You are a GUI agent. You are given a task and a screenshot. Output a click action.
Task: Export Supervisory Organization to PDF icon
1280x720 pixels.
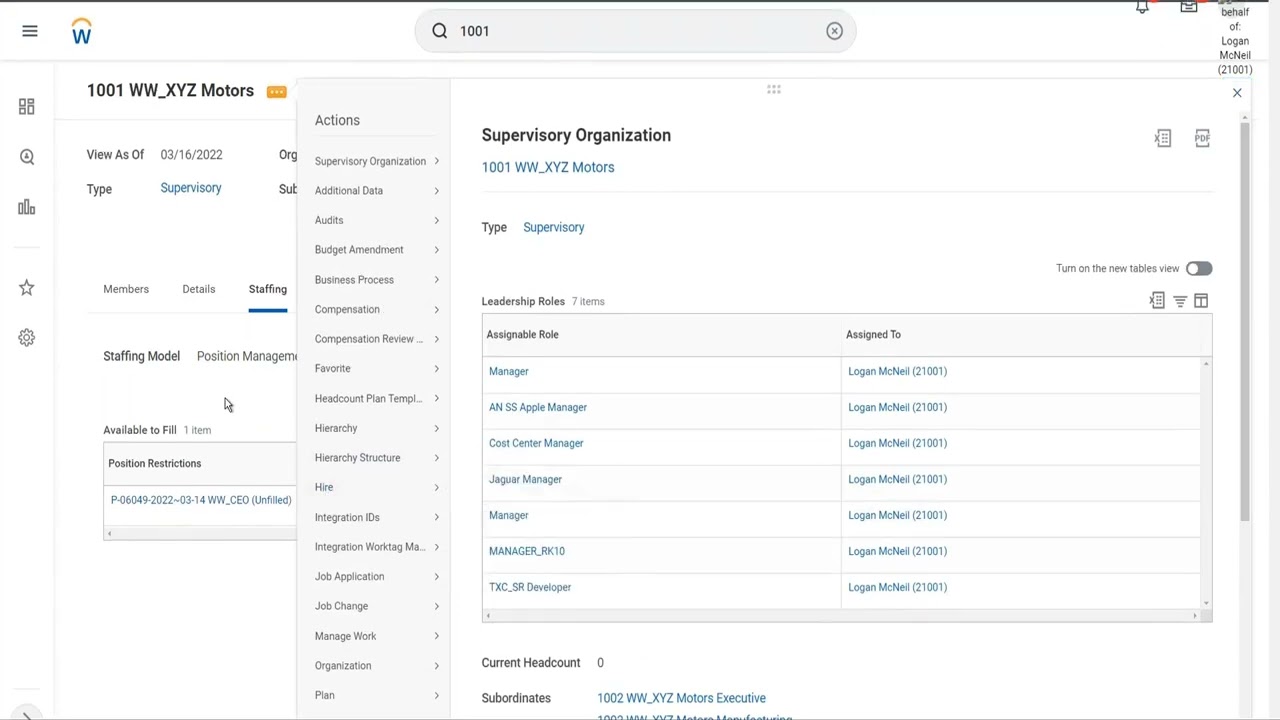pyautogui.click(x=1202, y=138)
